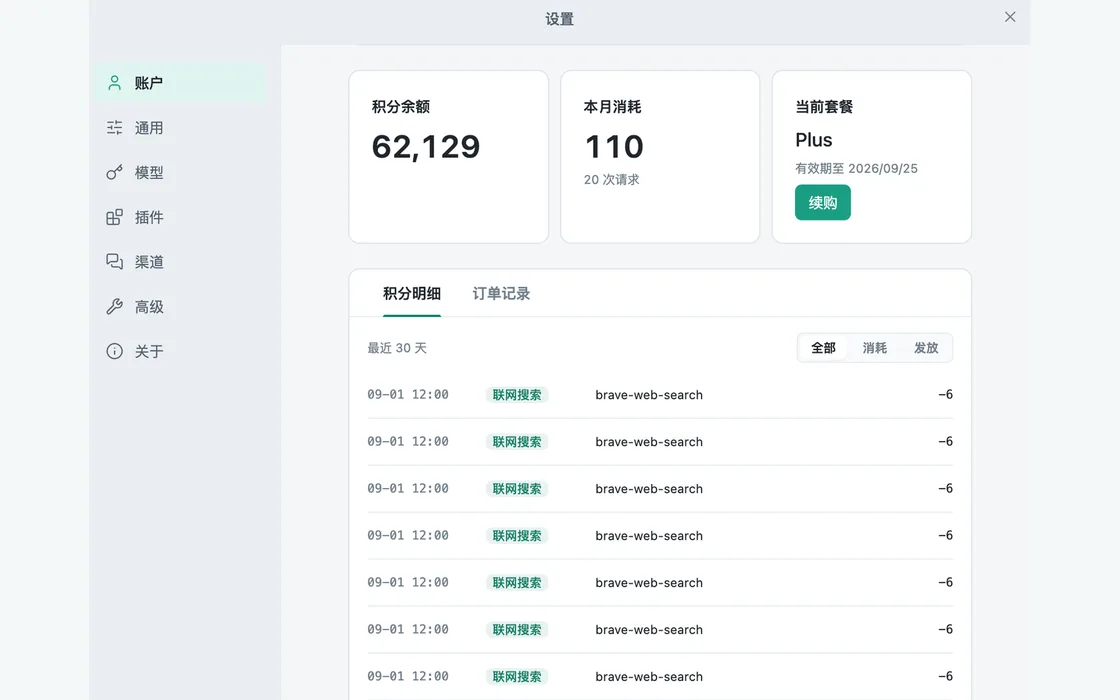
Task: Close the 设置 dialog with the X
Action: coord(1010,17)
